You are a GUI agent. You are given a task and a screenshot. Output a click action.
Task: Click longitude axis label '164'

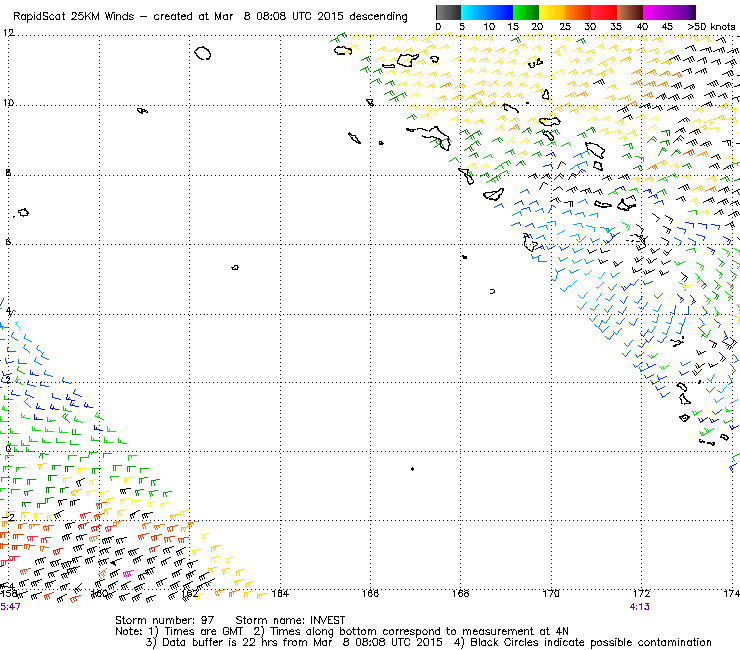coord(280,593)
